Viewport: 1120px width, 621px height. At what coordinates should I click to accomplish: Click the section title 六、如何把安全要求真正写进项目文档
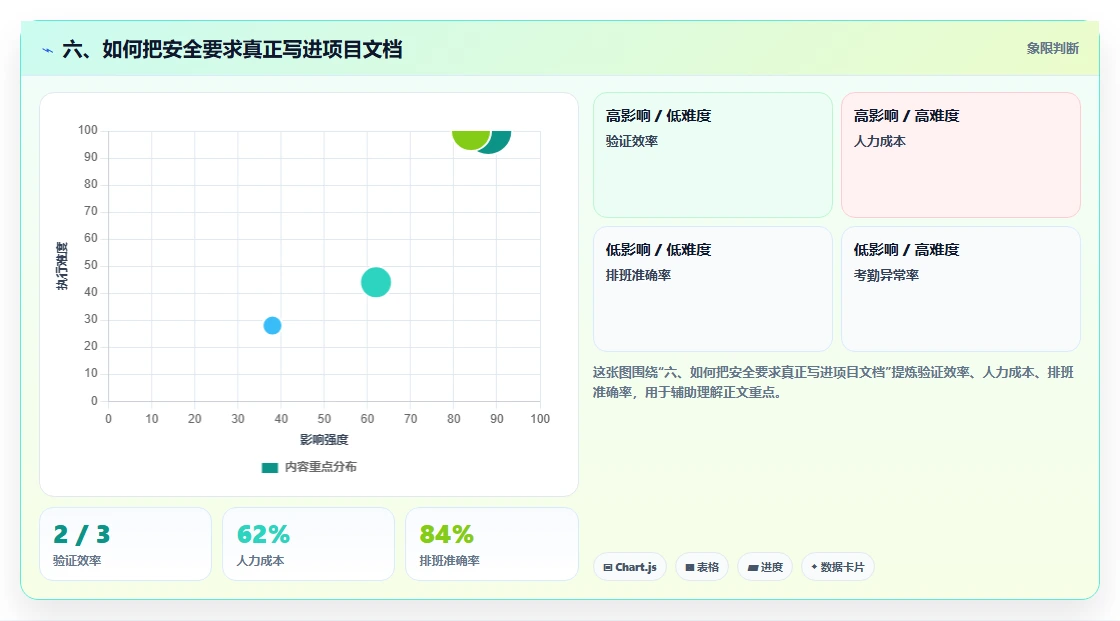(x=232, y=49)
